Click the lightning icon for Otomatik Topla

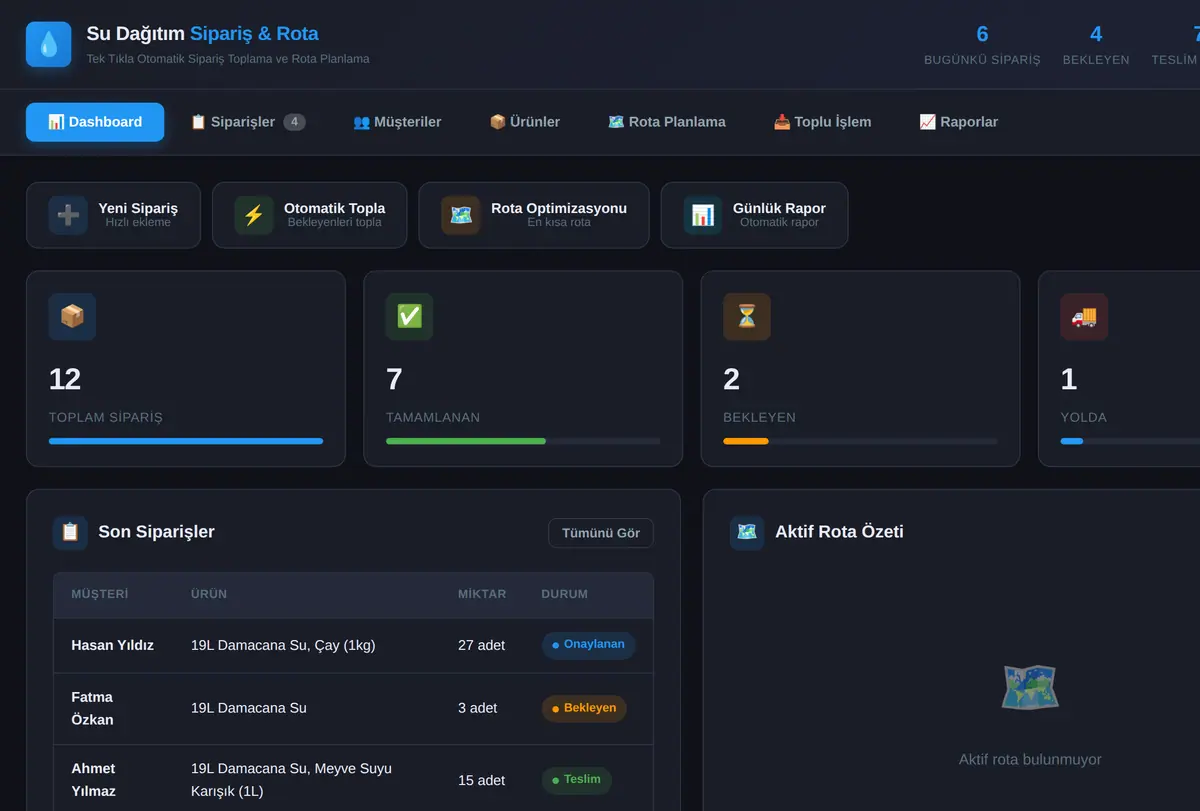pos(254,215)
